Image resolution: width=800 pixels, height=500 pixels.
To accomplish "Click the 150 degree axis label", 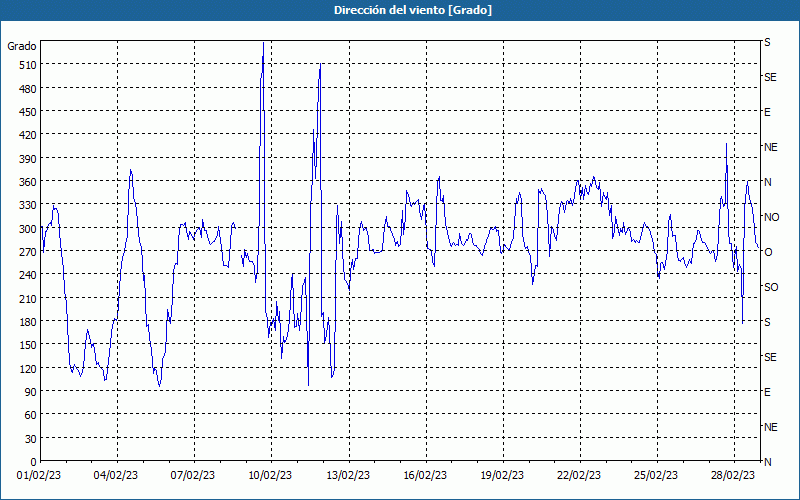I will point(27,345).
